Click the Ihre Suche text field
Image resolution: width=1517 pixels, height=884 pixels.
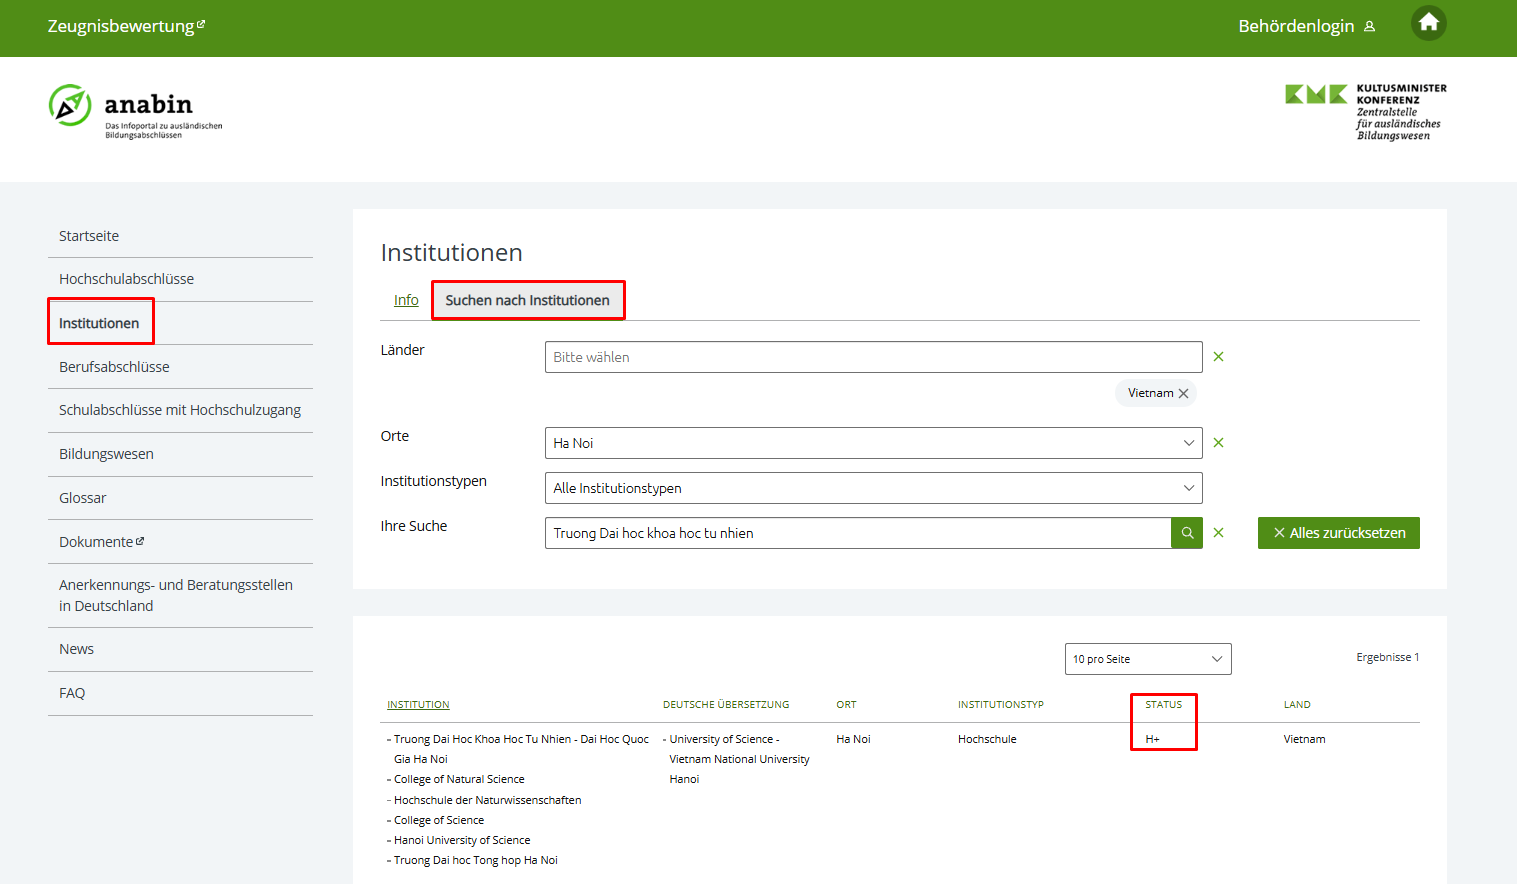858,533
